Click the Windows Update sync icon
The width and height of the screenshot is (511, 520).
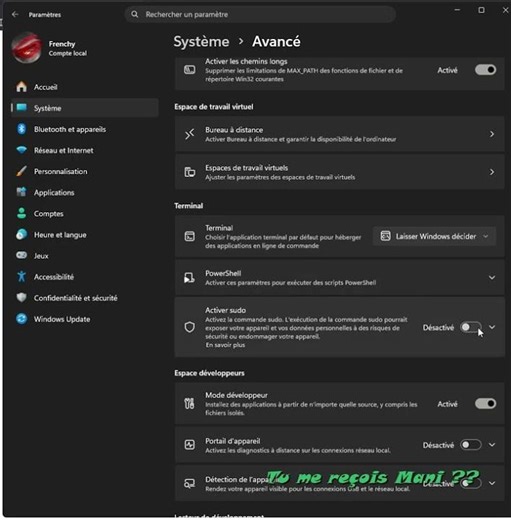point(22,319)
